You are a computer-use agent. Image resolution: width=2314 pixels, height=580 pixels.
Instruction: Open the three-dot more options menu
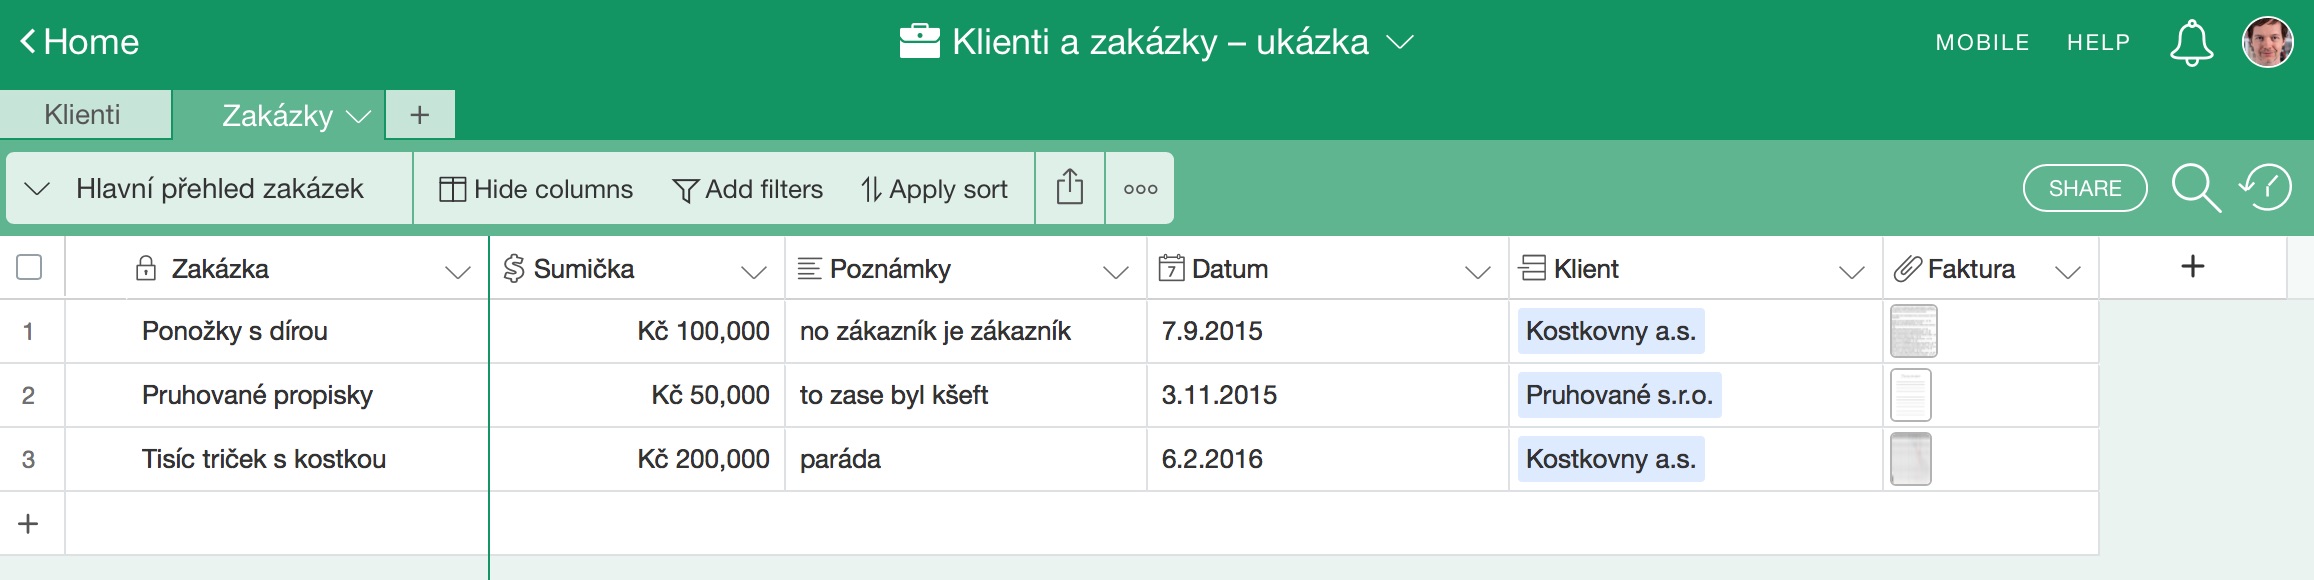1140,189
